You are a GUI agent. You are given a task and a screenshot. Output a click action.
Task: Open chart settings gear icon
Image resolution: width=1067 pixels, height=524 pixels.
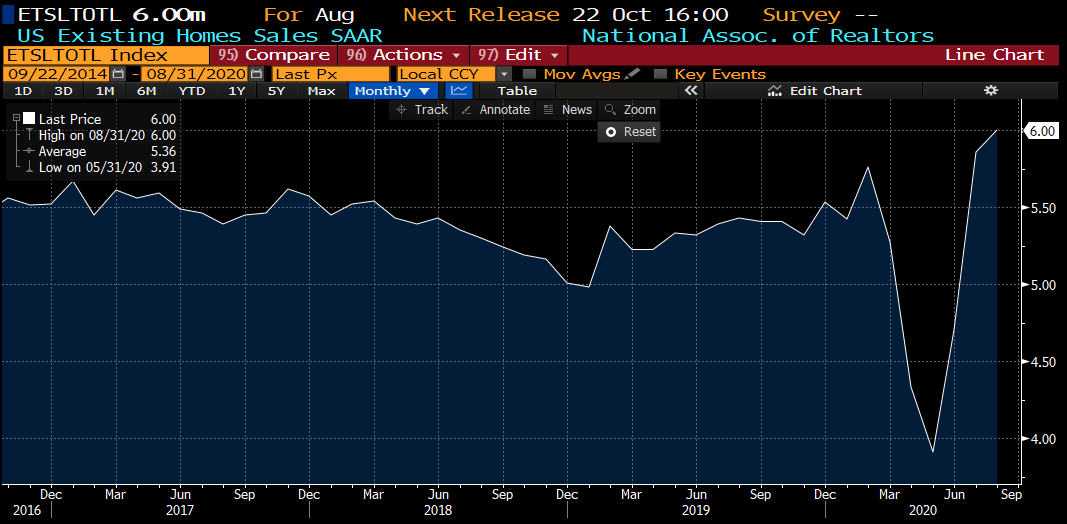pyautogui.click(x=991, y=91)
